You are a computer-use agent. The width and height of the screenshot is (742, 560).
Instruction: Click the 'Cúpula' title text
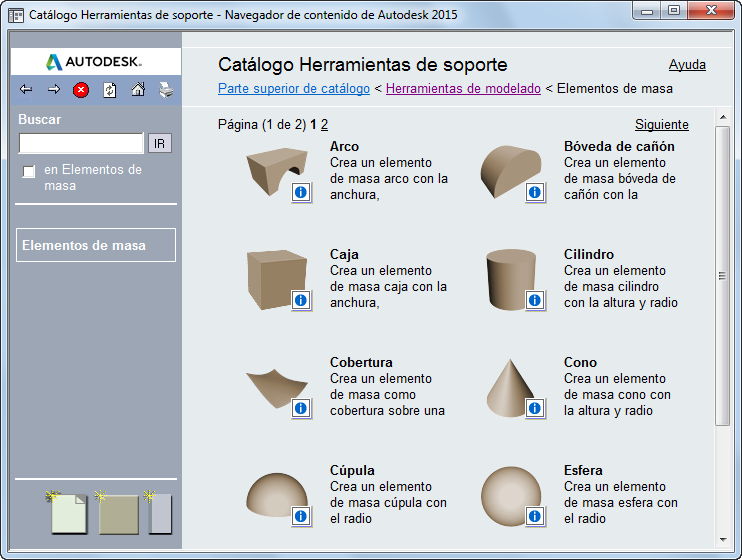(352, 471)
